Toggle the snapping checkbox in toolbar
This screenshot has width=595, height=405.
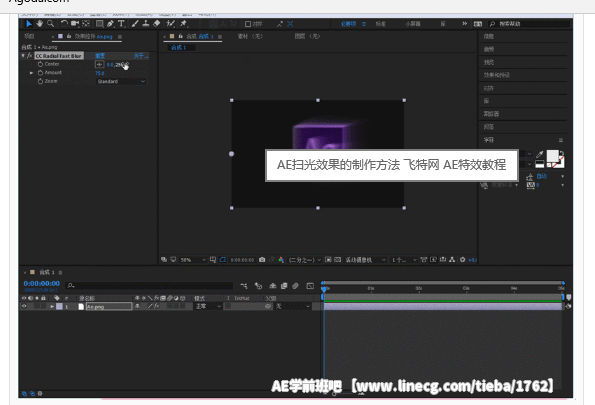[248, 24]
